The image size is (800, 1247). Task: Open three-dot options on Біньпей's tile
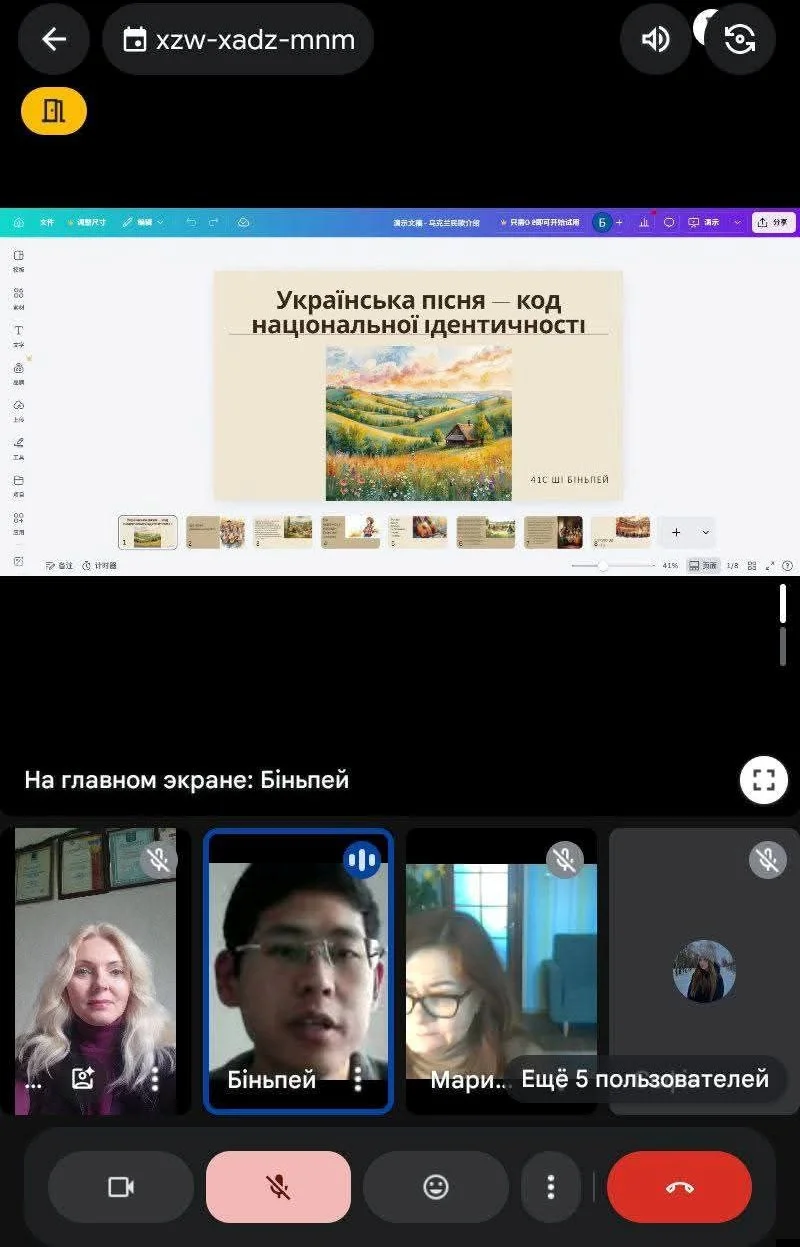[x=358, y=1078]
